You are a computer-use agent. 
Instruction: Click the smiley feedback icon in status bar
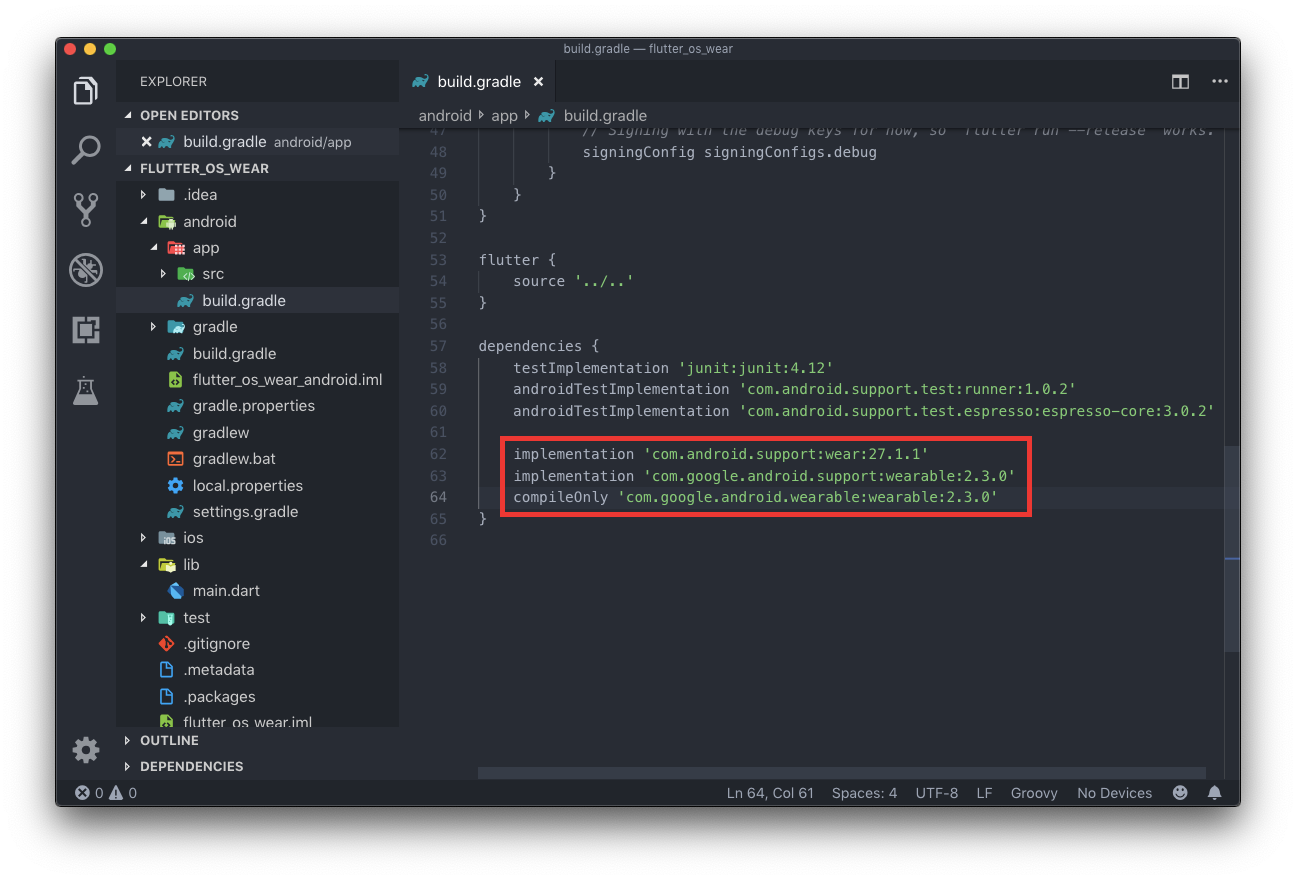pyautogui.click(x=1180, y=793)
